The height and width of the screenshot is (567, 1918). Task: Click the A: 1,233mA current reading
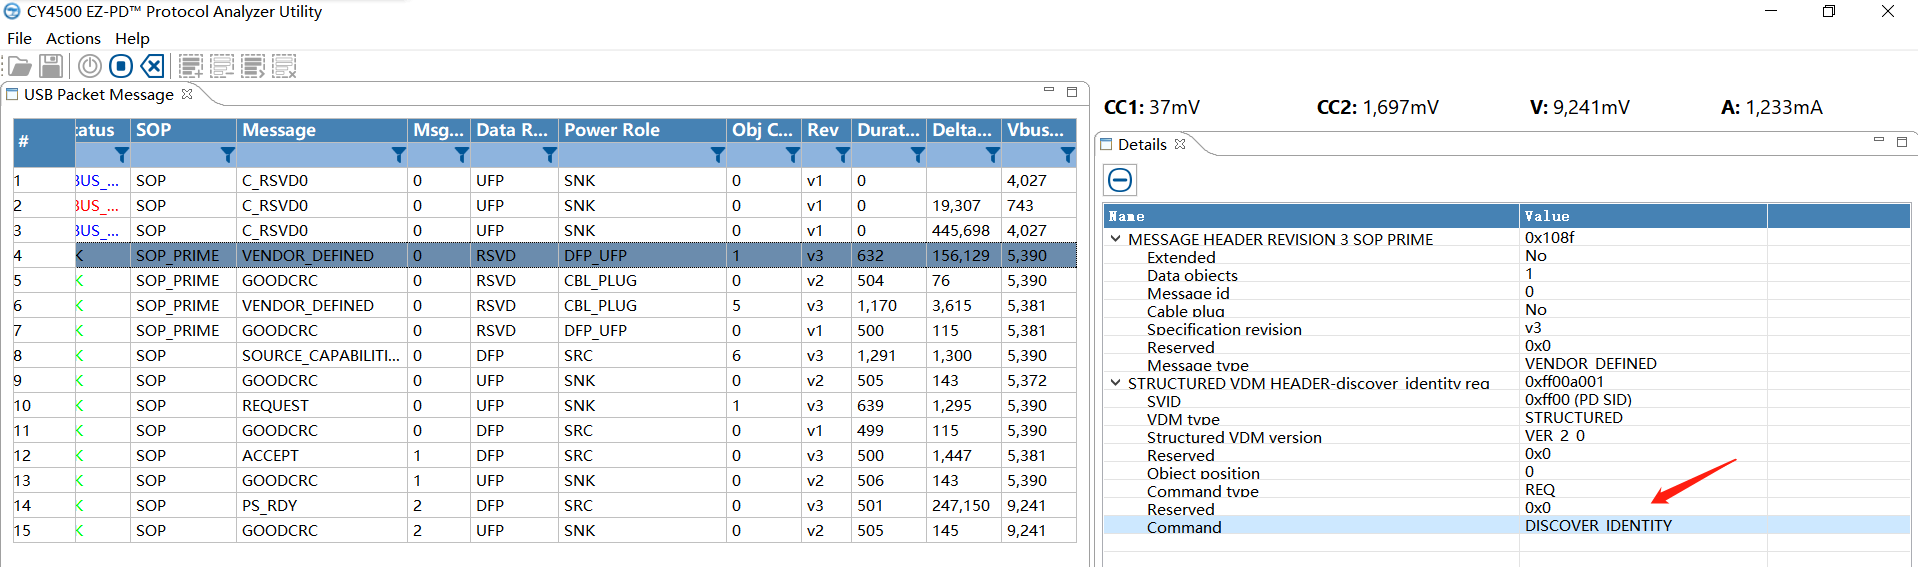(1771, 107)
